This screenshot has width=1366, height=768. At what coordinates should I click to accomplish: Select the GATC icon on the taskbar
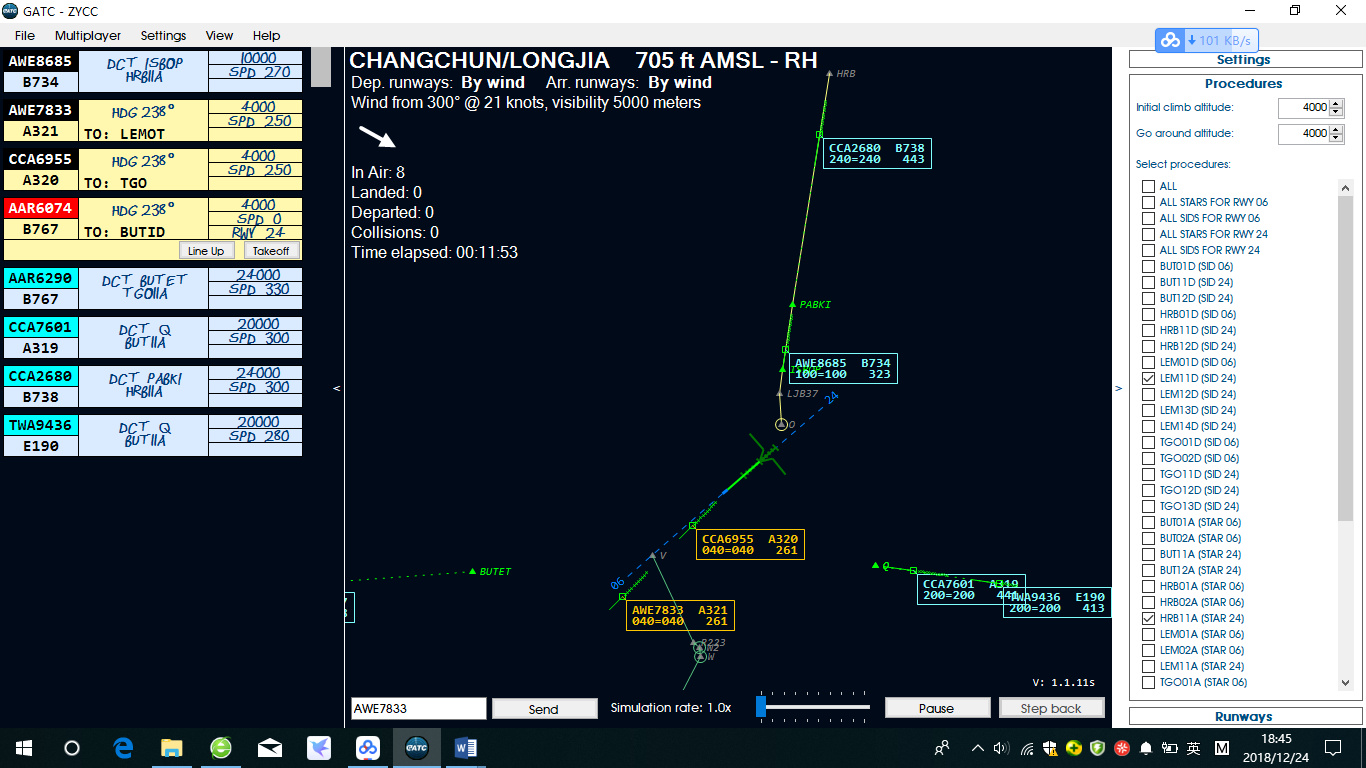[x=417, y=747]
